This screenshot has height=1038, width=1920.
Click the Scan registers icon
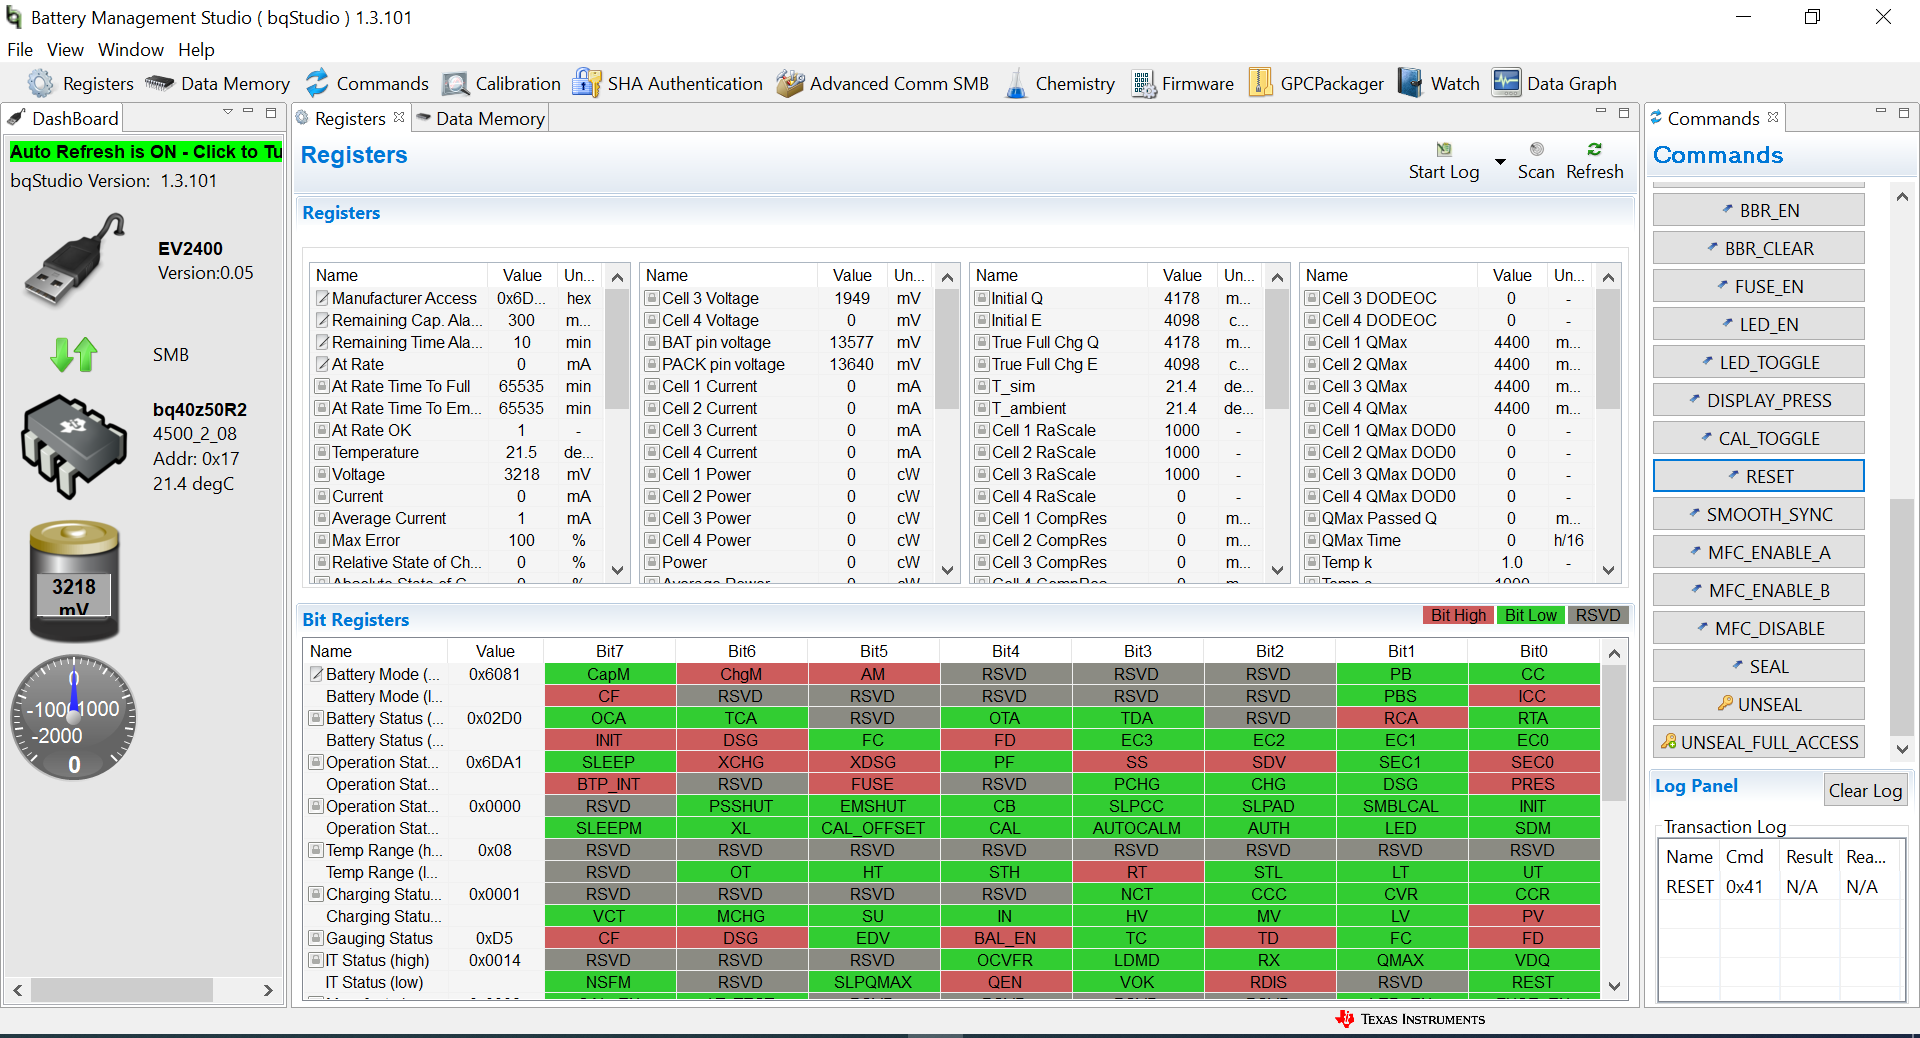tap(1537, 149)
